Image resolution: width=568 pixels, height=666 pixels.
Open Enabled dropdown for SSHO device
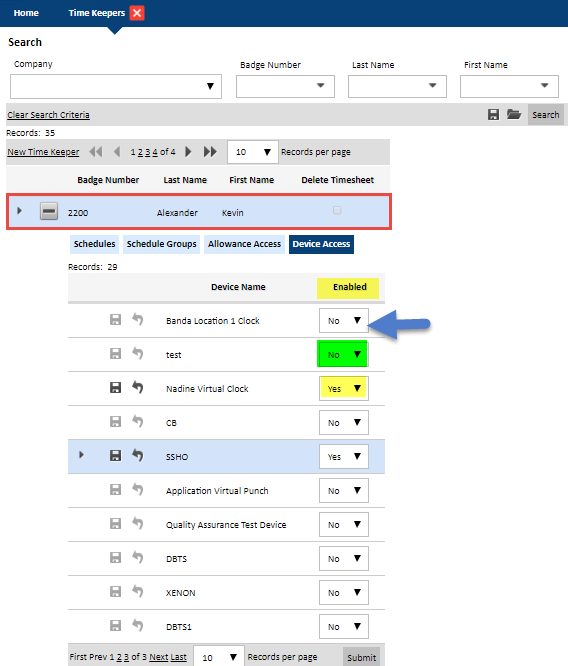coord(344,457)
